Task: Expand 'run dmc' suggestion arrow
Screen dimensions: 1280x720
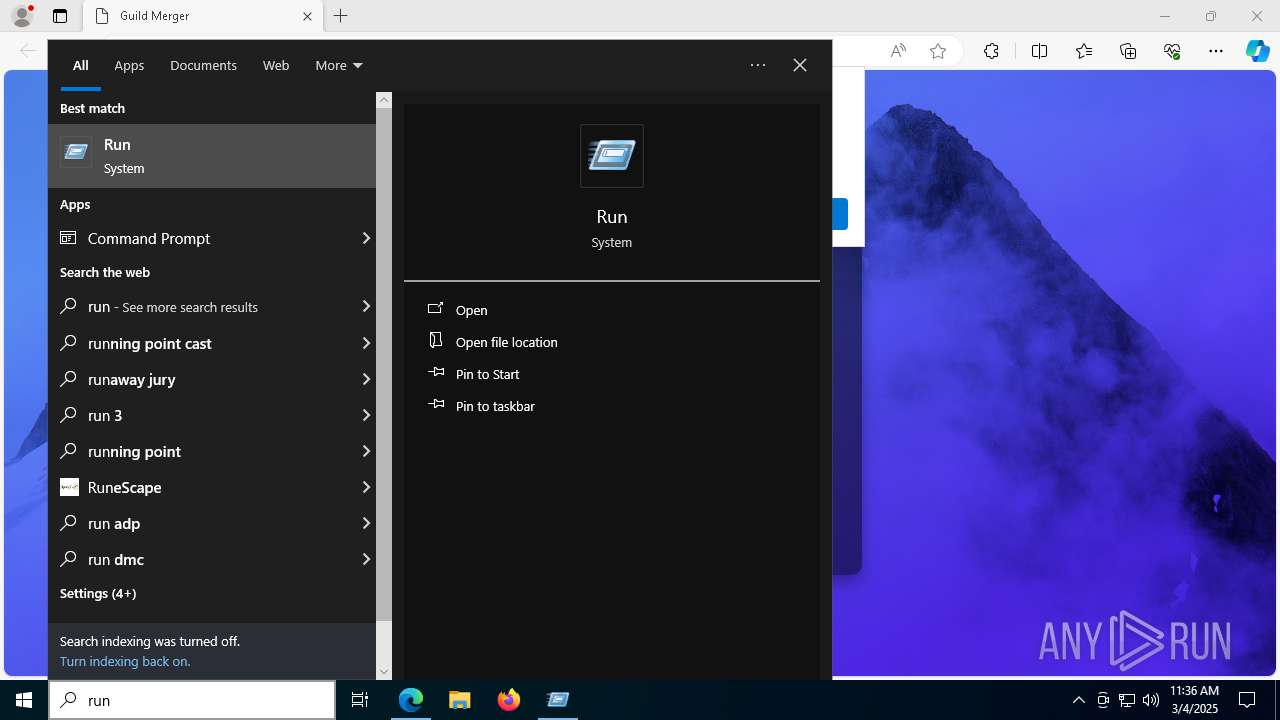Action: 366,559
